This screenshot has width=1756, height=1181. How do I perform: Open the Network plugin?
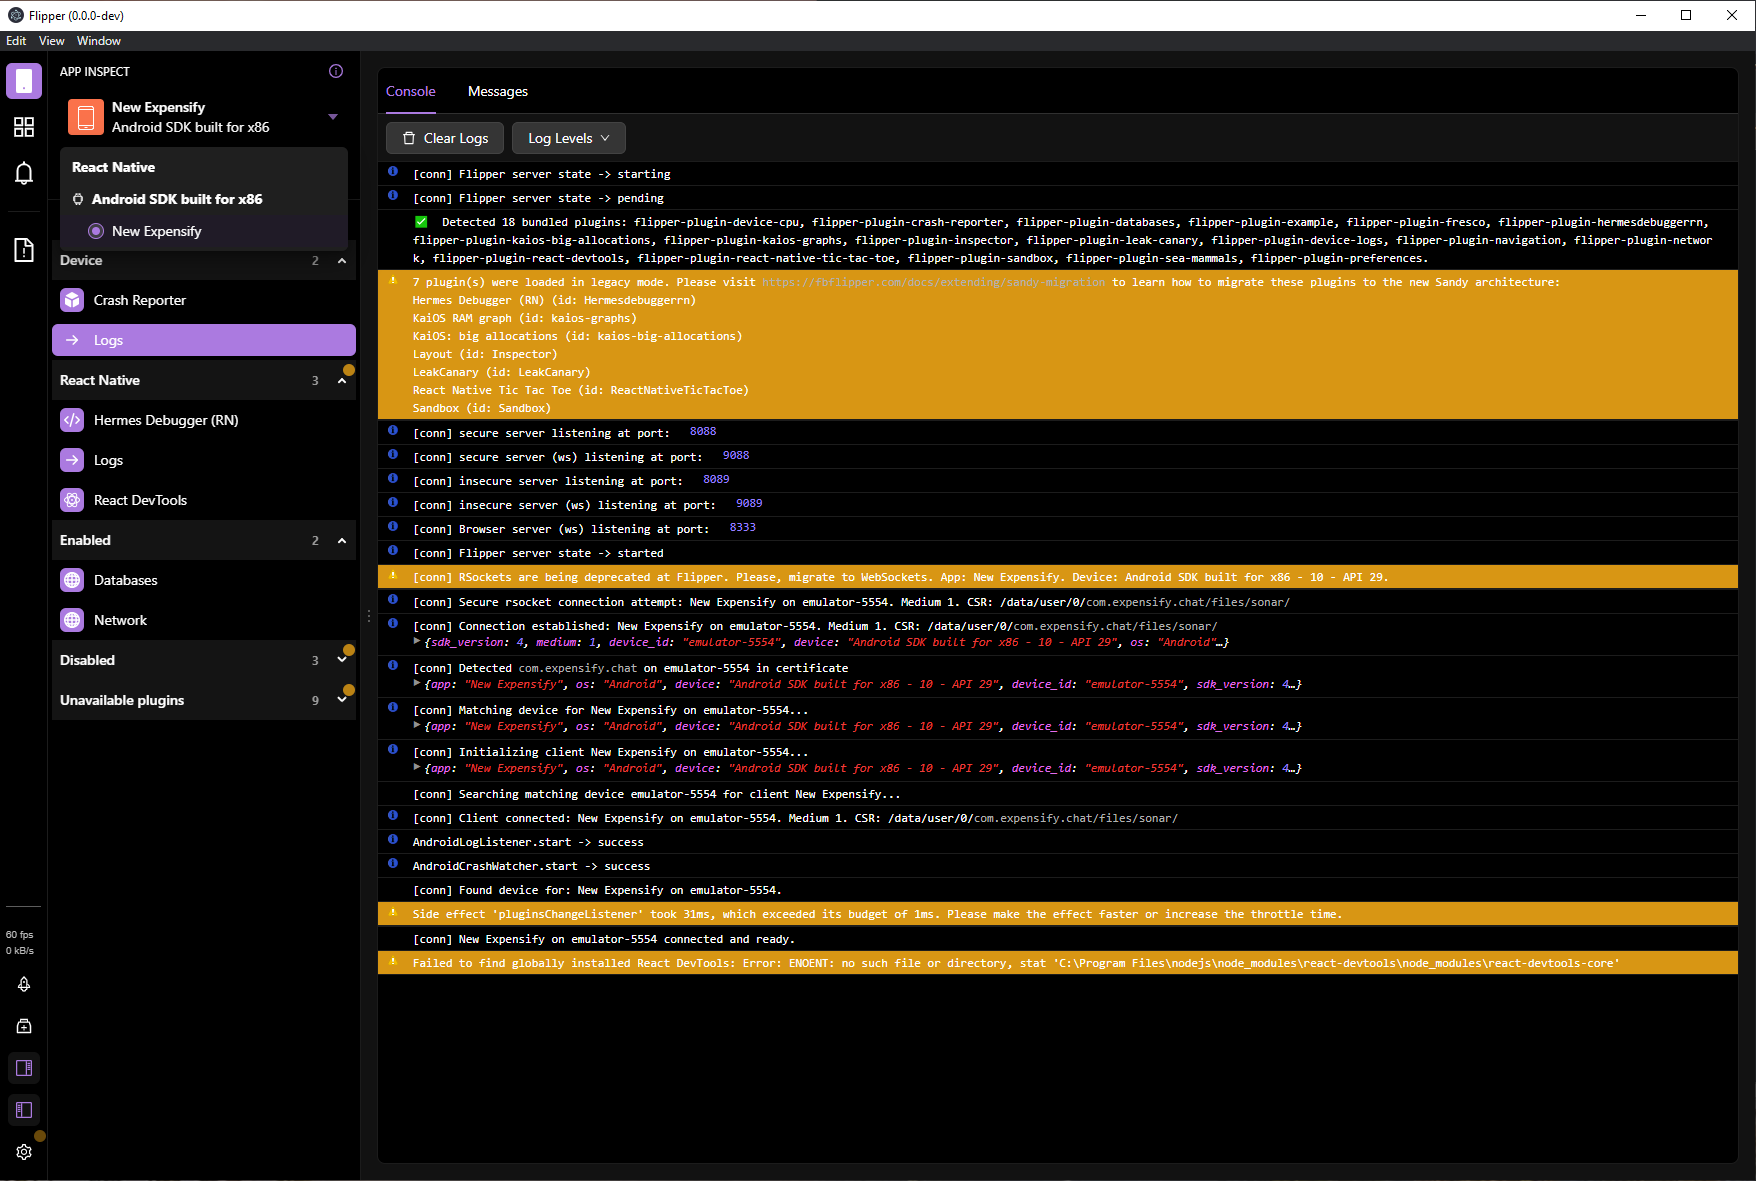coord(204,620)
